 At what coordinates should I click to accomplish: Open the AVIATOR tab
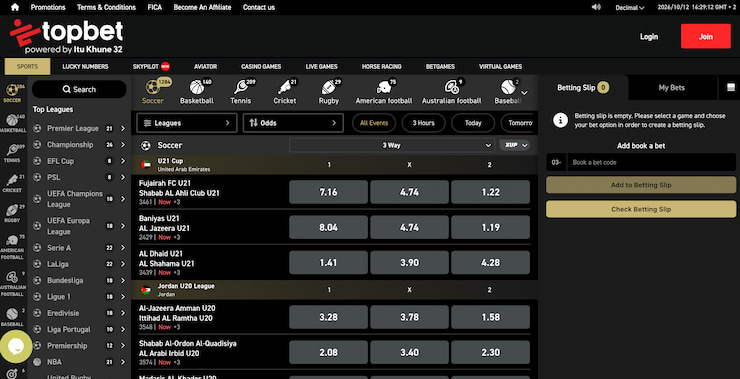pyautogui.click(x=205, y=67)
